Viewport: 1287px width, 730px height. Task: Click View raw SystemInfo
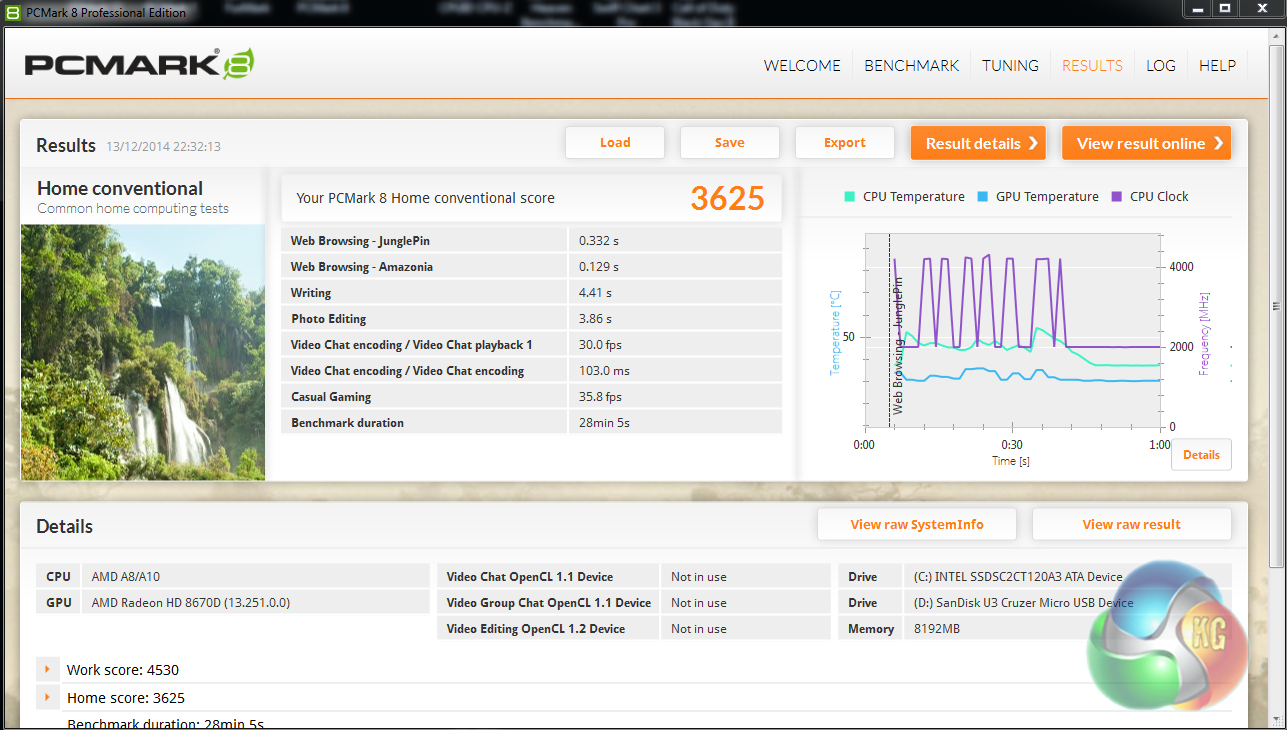click(x=917, y=524)
